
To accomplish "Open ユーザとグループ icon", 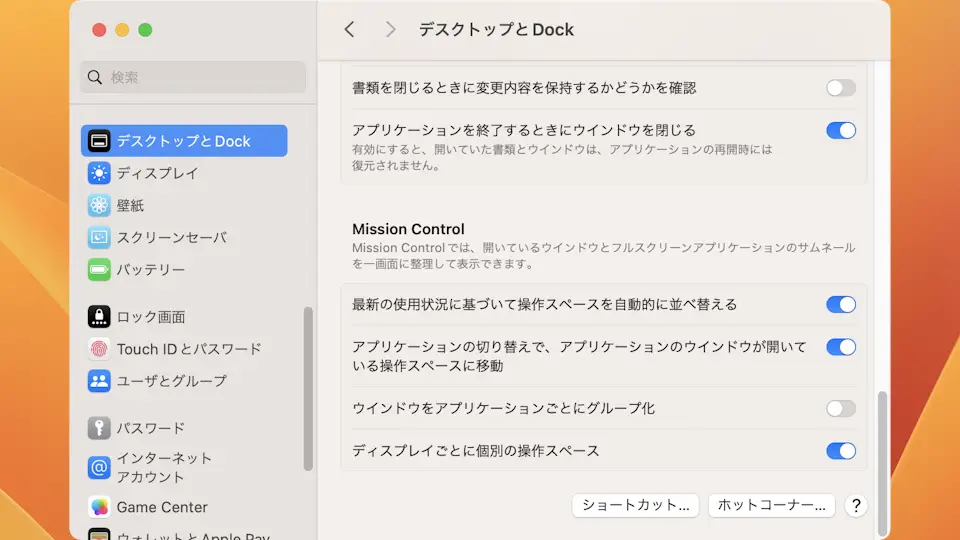I will 99,381.
